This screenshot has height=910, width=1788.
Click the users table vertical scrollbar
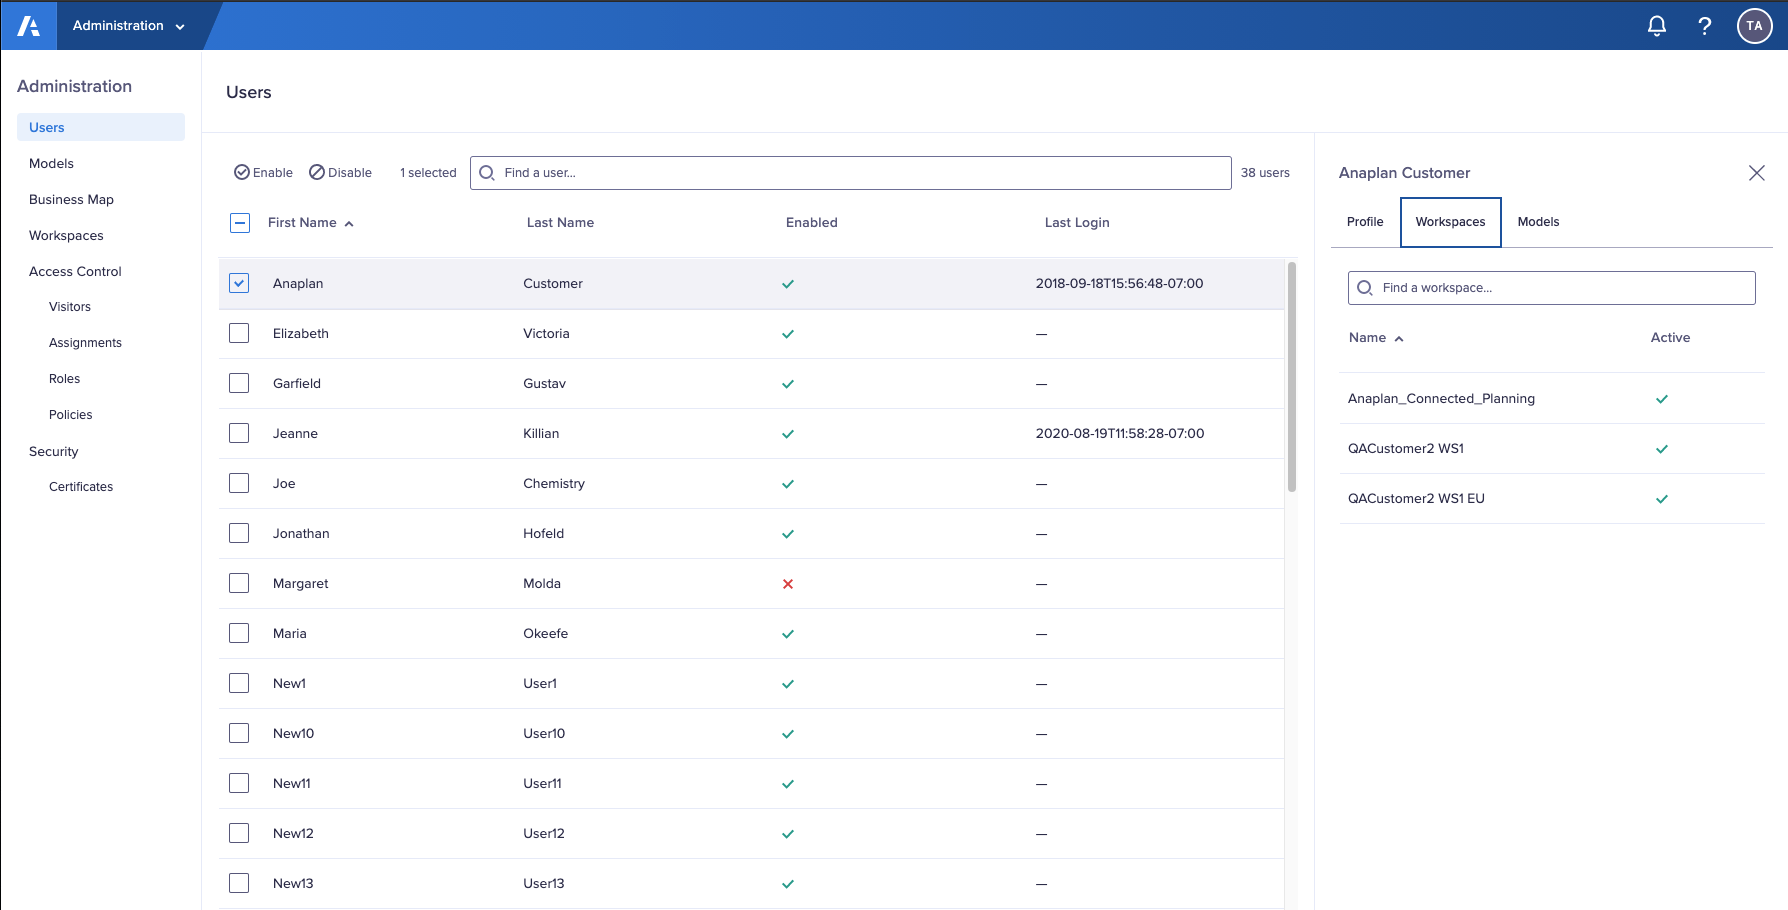tap(1292, 377)
